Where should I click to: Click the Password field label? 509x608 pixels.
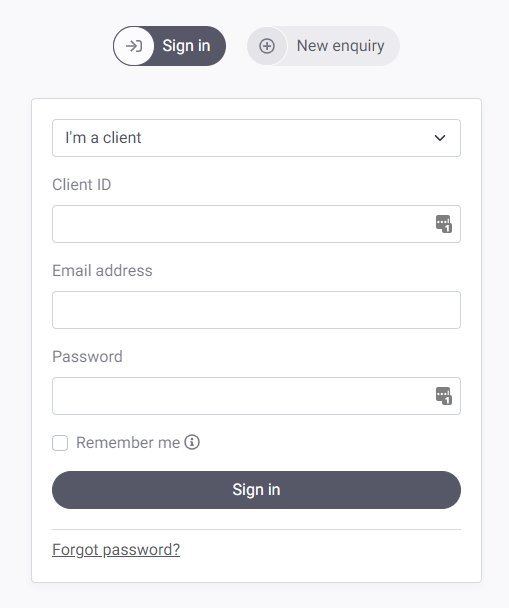pyautogui.click(x=87, y=357)
